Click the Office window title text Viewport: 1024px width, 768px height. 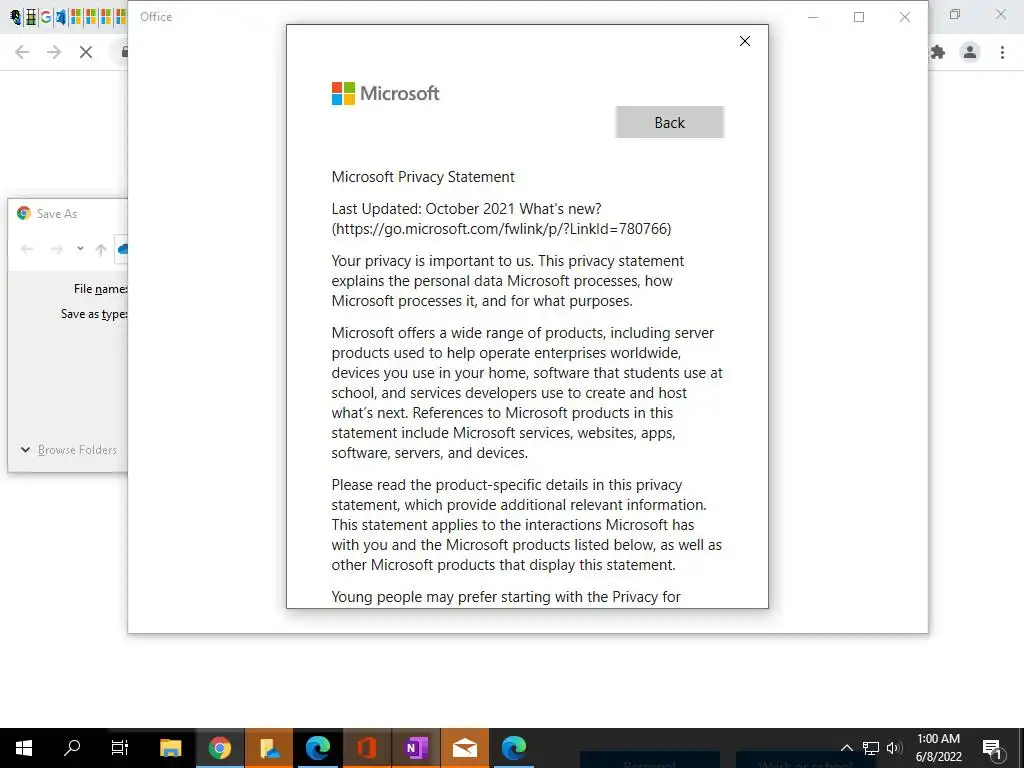point(156,17)
